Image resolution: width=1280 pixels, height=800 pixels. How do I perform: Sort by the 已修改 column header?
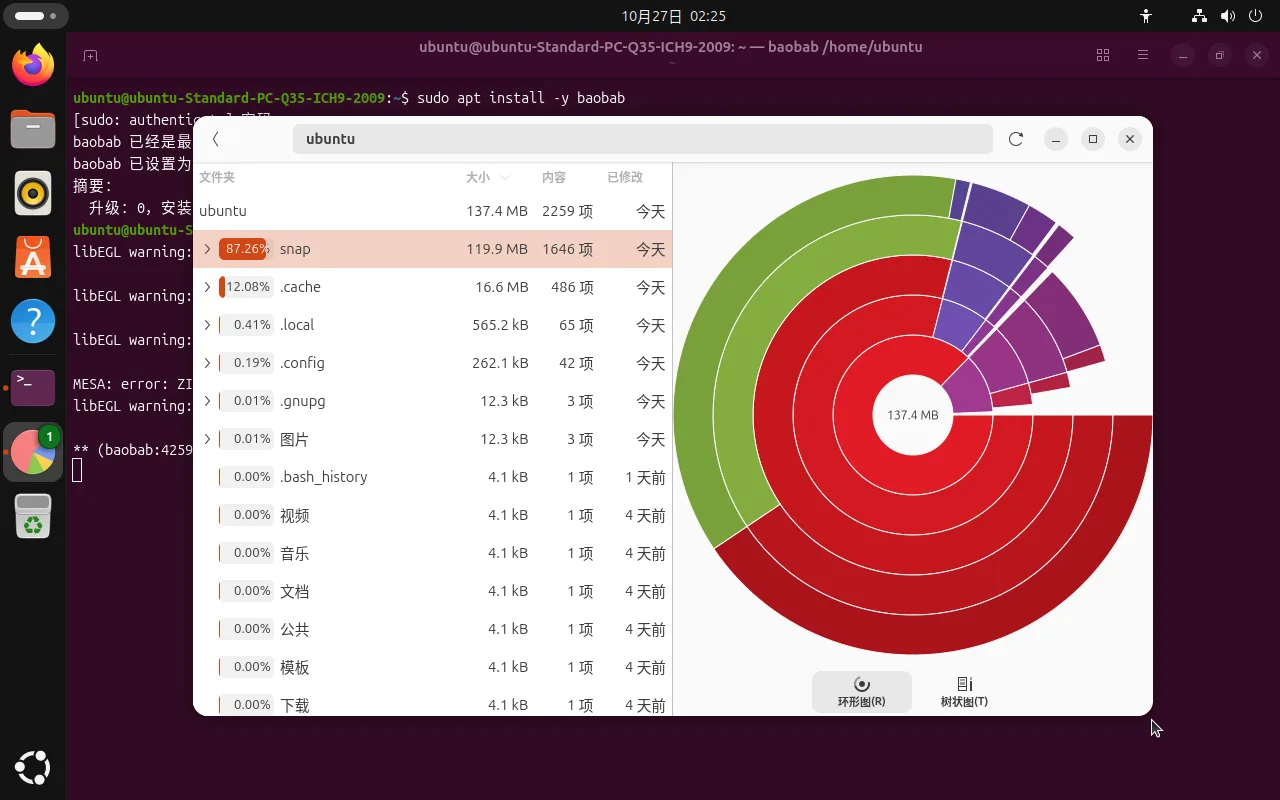(x=625, y=177)
